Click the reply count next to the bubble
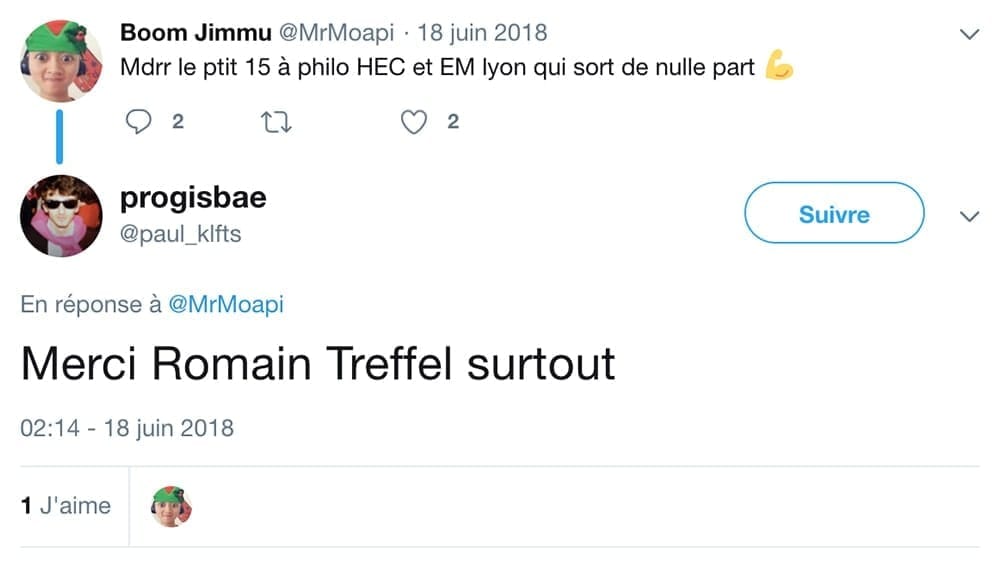 (178, 122)
